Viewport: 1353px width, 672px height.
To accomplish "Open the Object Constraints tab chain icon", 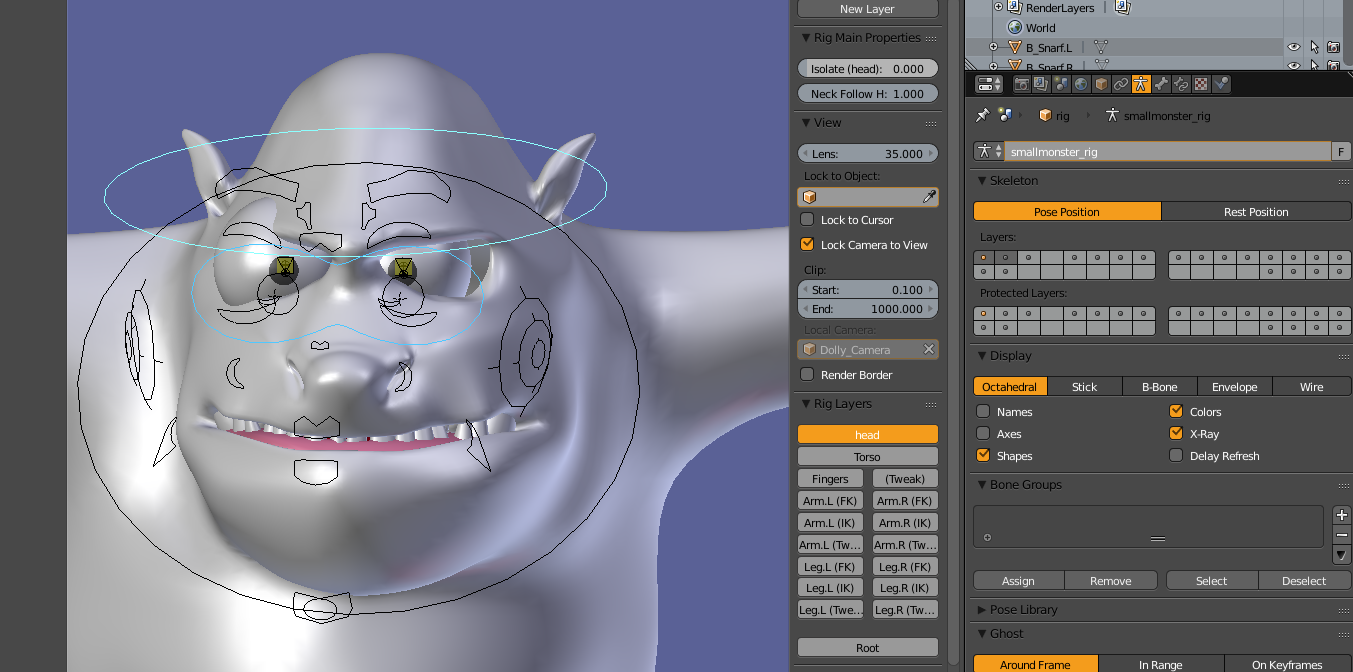I will click(1121, 85).
